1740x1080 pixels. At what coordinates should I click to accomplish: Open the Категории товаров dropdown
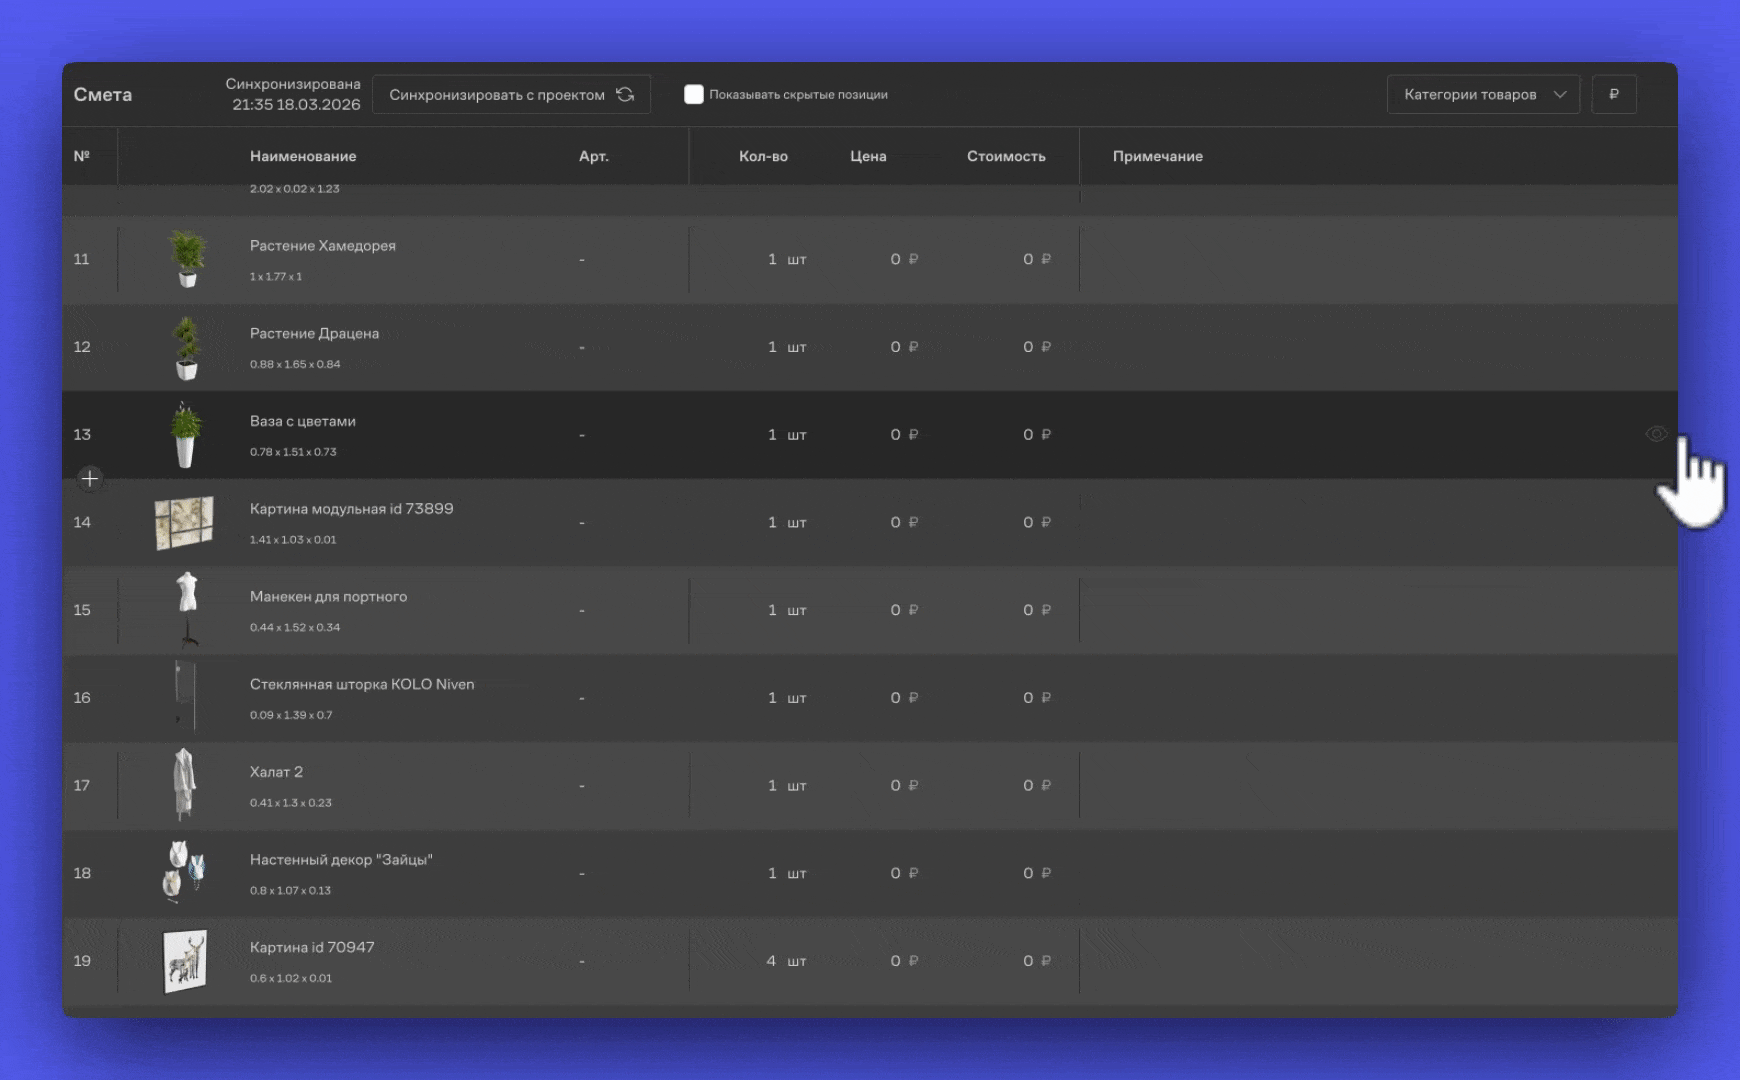(x=1482, y=94)
